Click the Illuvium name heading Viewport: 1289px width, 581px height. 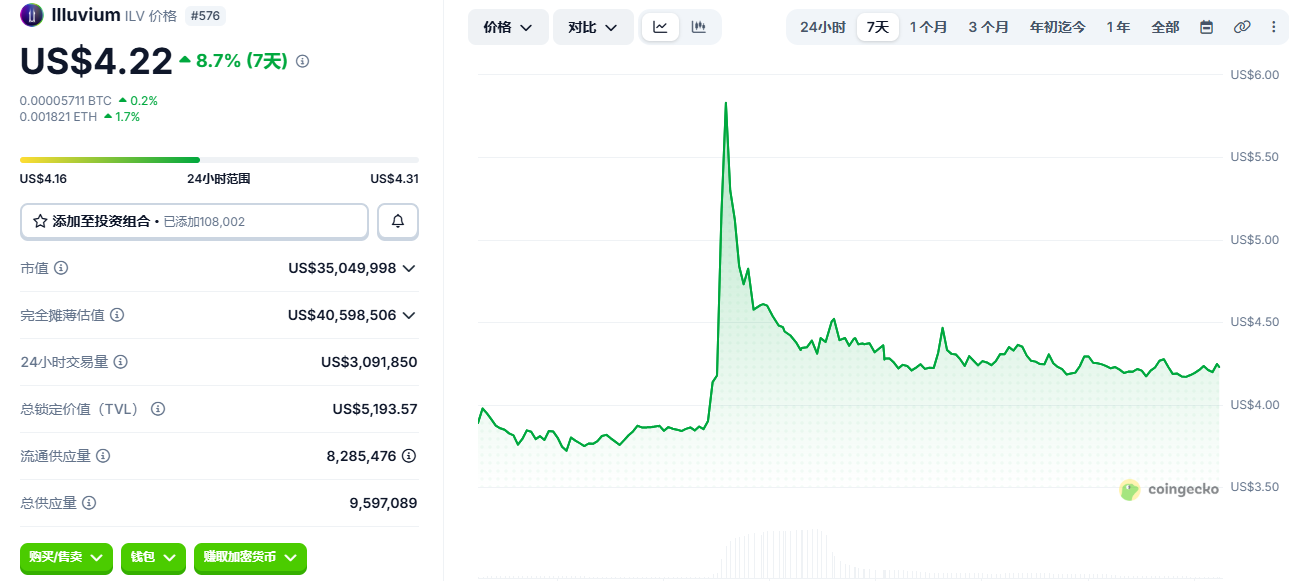pos(86,15)
